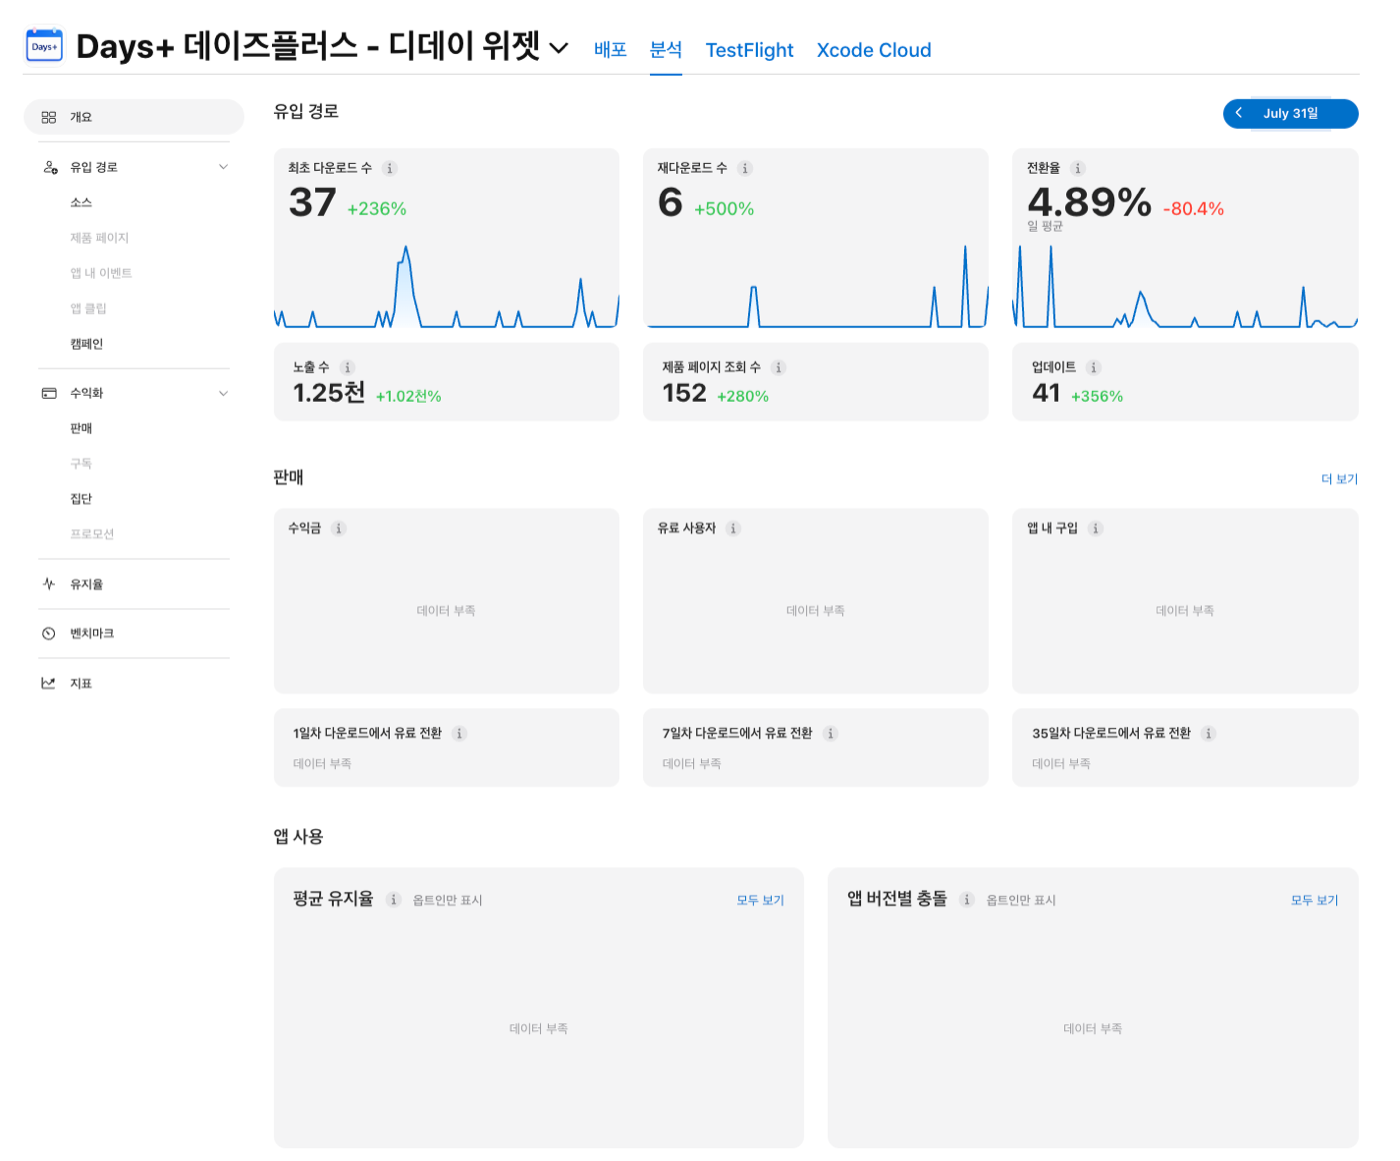Image resolution: width=1400 pixels, height=1161 pixels.
Task: Show info for 35일차 다운로드에서 유료 전환
Action: click(x=1208, y=733)
